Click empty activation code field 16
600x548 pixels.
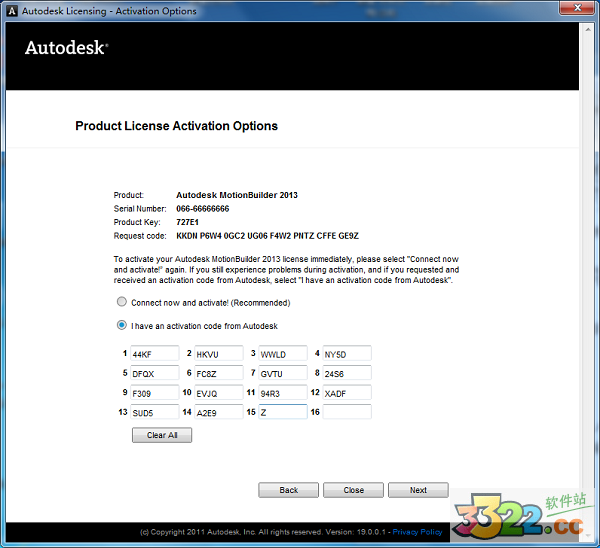click(347, 412)
